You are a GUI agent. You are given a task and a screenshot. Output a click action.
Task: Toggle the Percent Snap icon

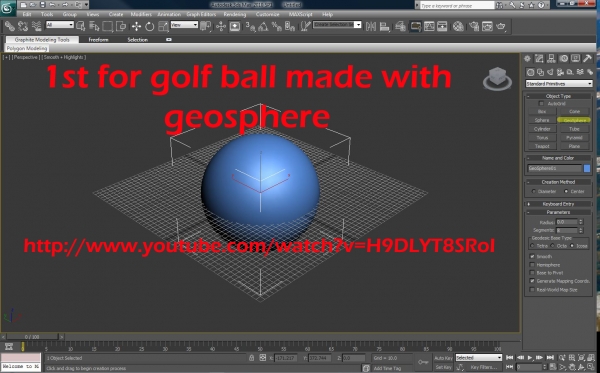276,26
